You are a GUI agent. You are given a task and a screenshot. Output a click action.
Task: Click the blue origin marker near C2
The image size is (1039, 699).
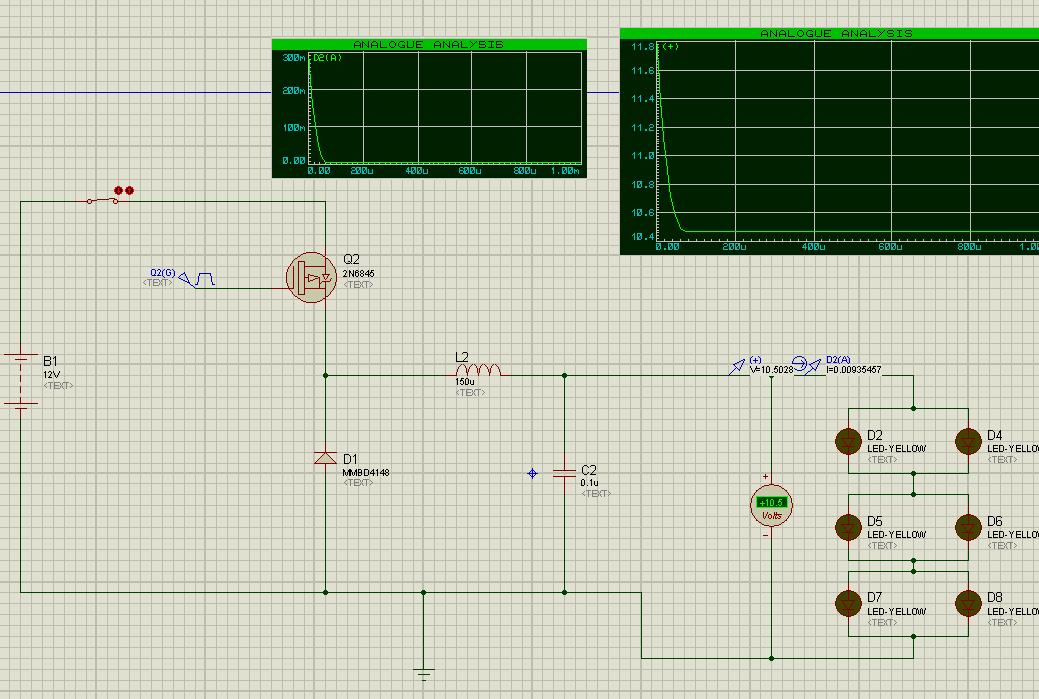[532, 473]
